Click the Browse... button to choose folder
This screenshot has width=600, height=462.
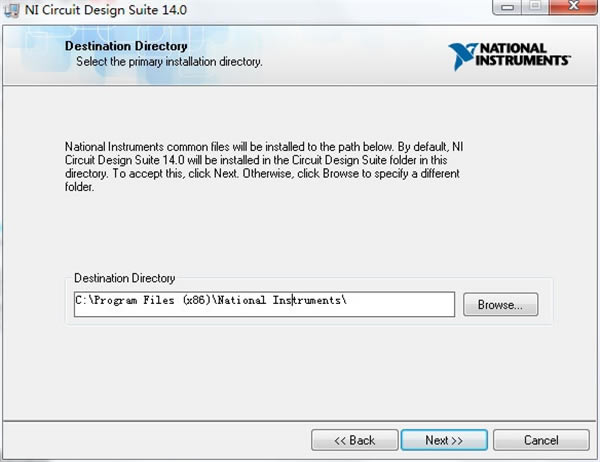tap(500, 304)
